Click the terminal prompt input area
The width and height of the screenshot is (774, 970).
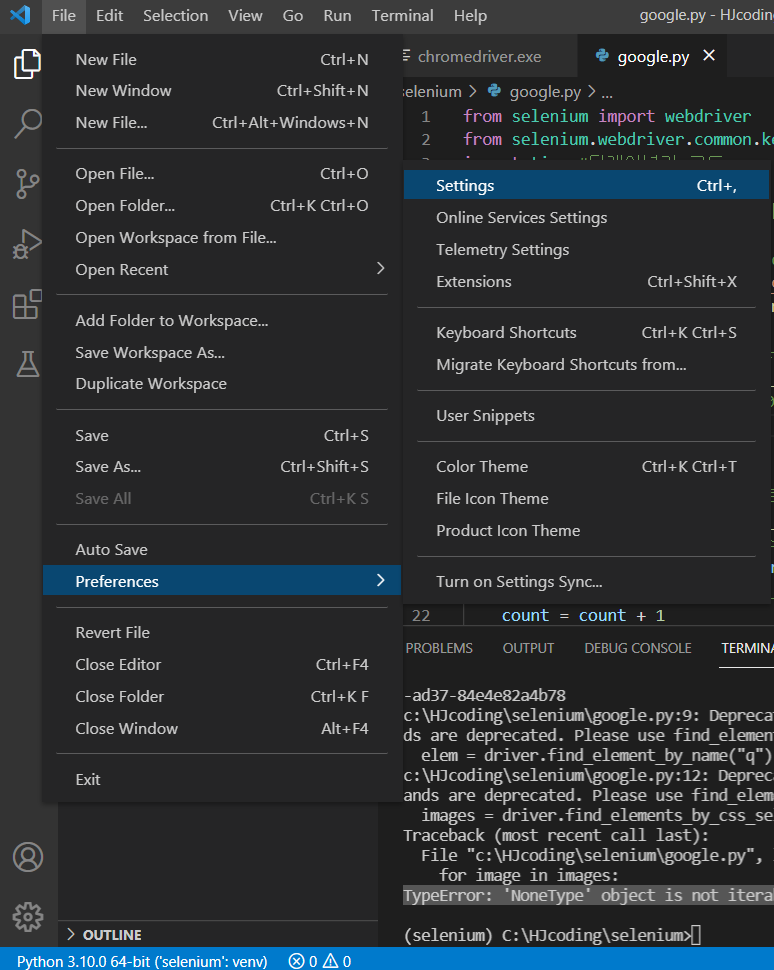click(x=696, y=935)
